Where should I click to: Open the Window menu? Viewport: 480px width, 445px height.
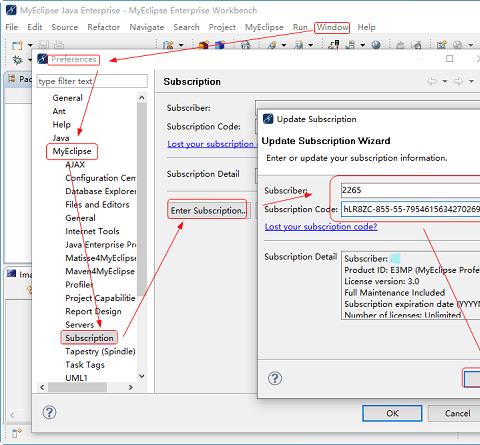[x=332, y=27]
